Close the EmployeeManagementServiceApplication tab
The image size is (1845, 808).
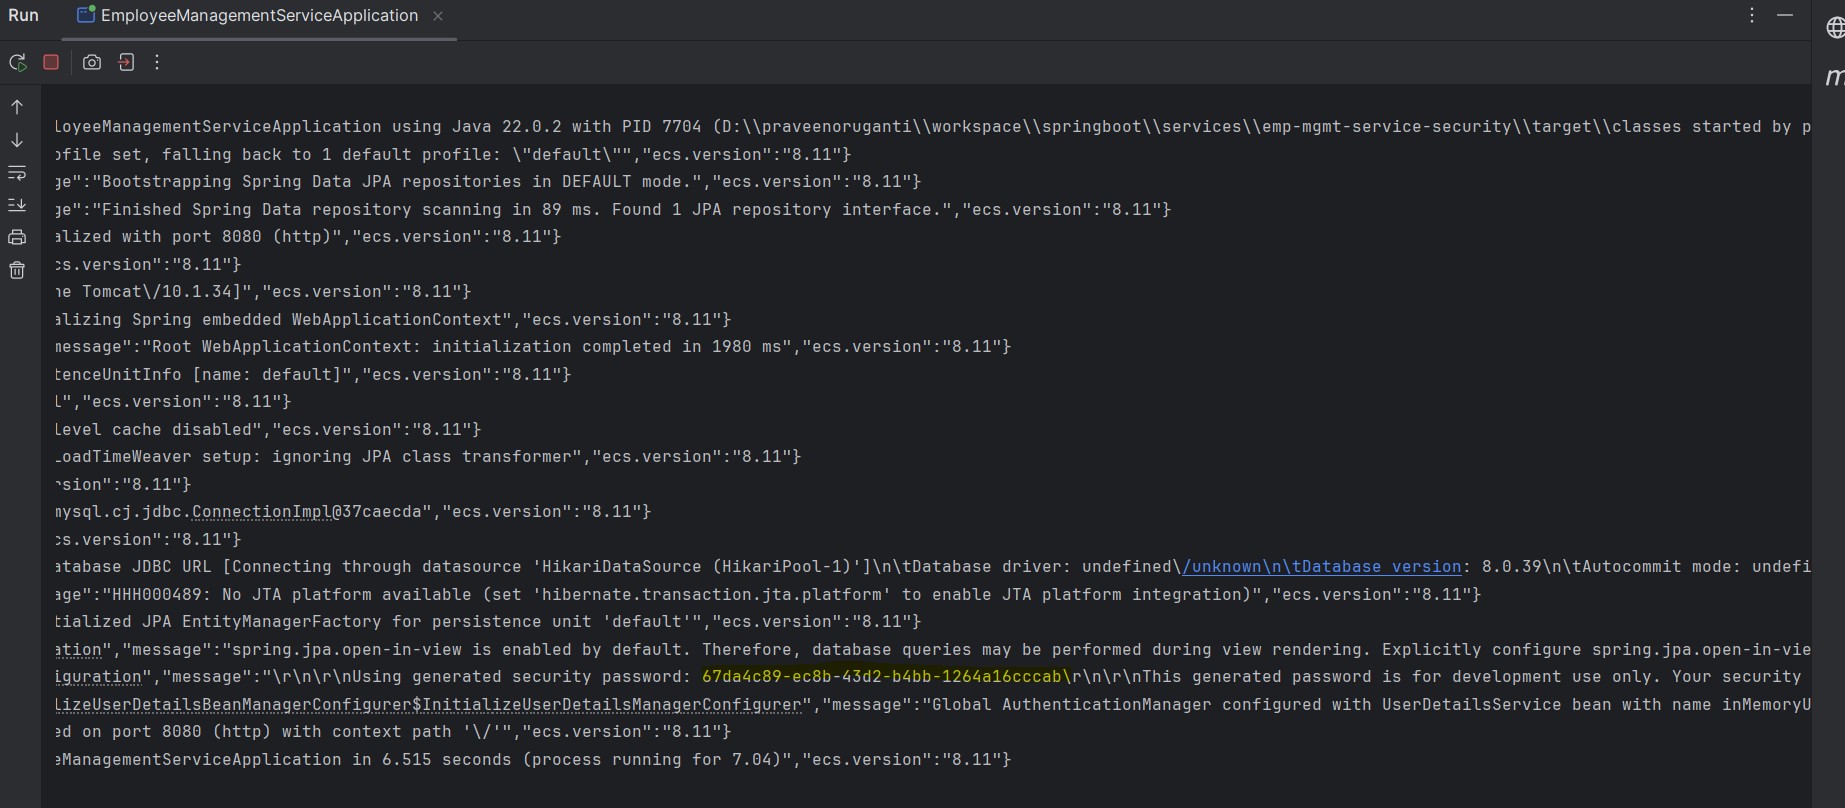point(438,16)
